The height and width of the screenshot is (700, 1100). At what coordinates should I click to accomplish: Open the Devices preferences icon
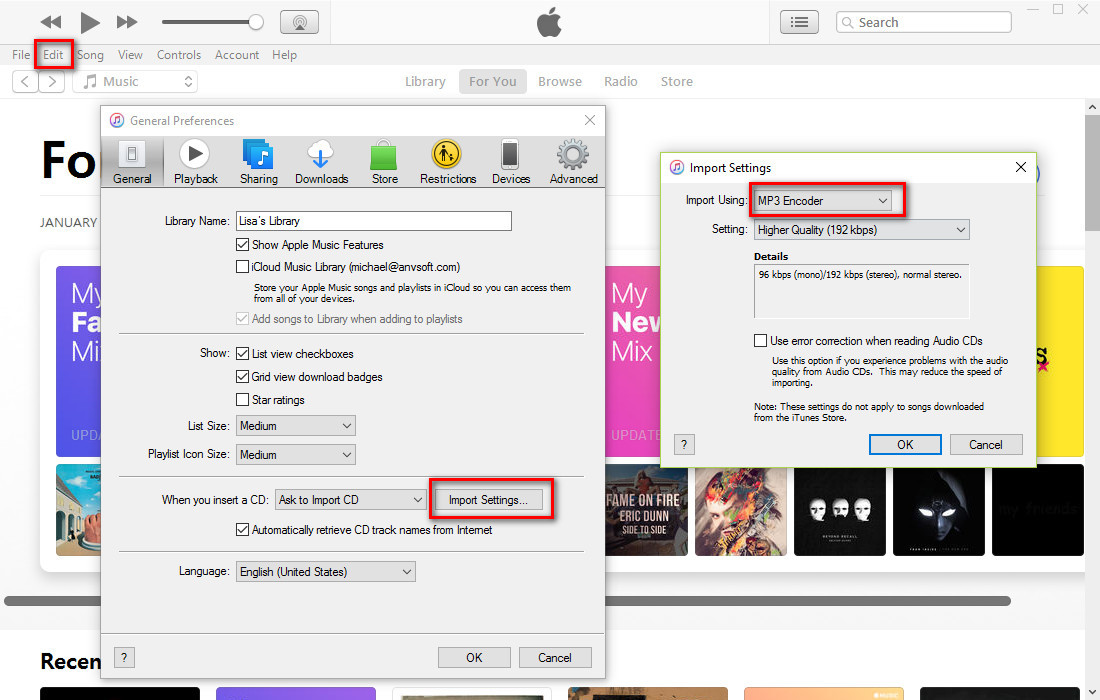(x=511, y=162)
